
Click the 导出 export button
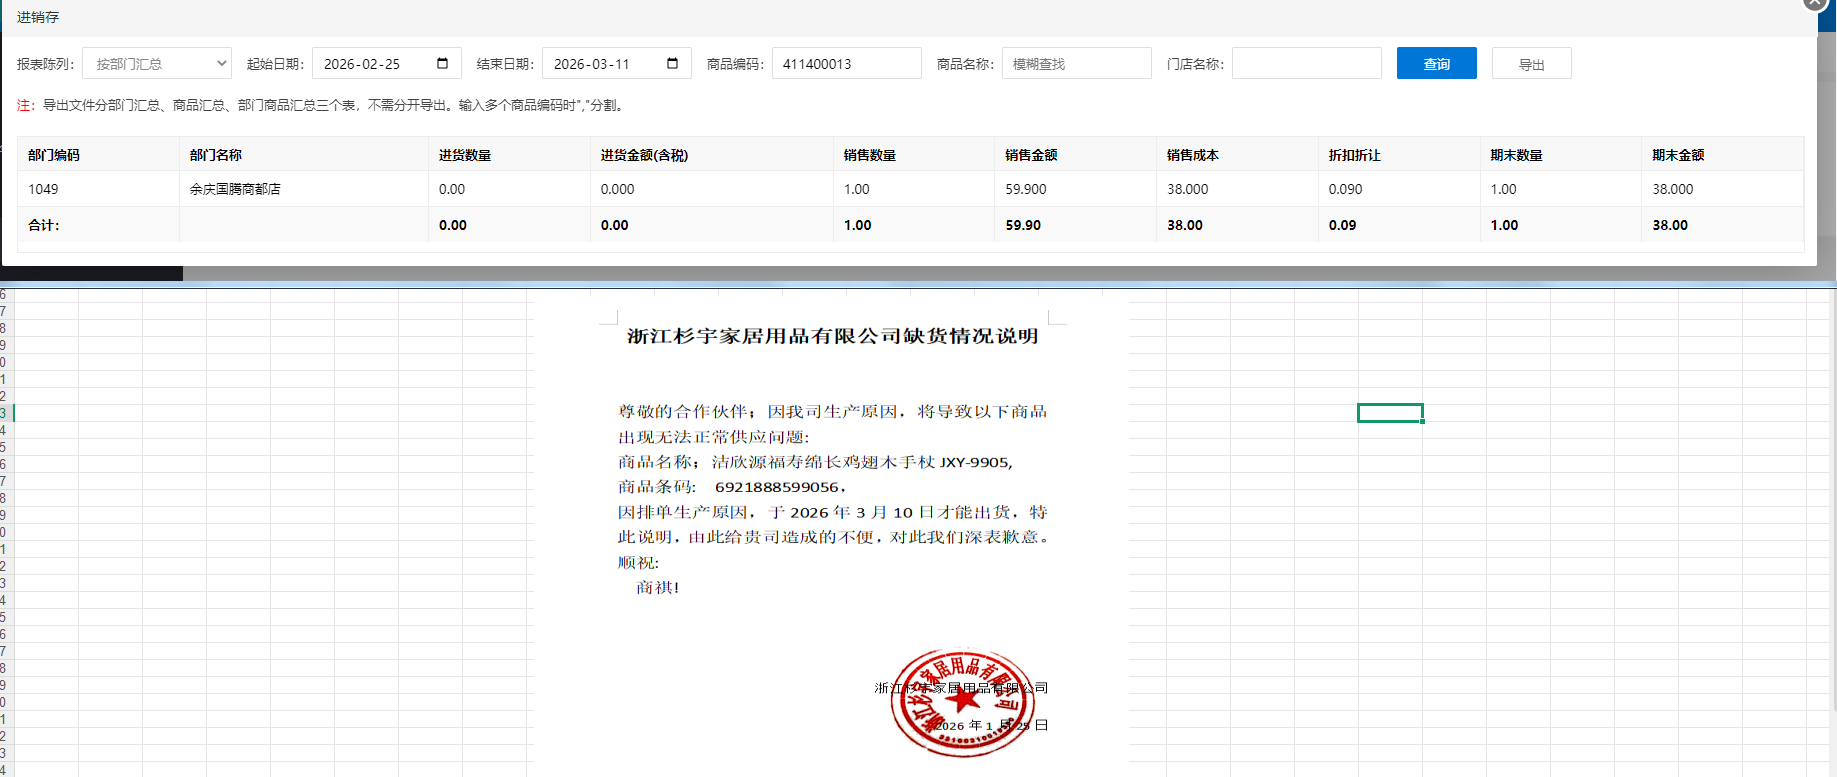tap(1531, 63)
